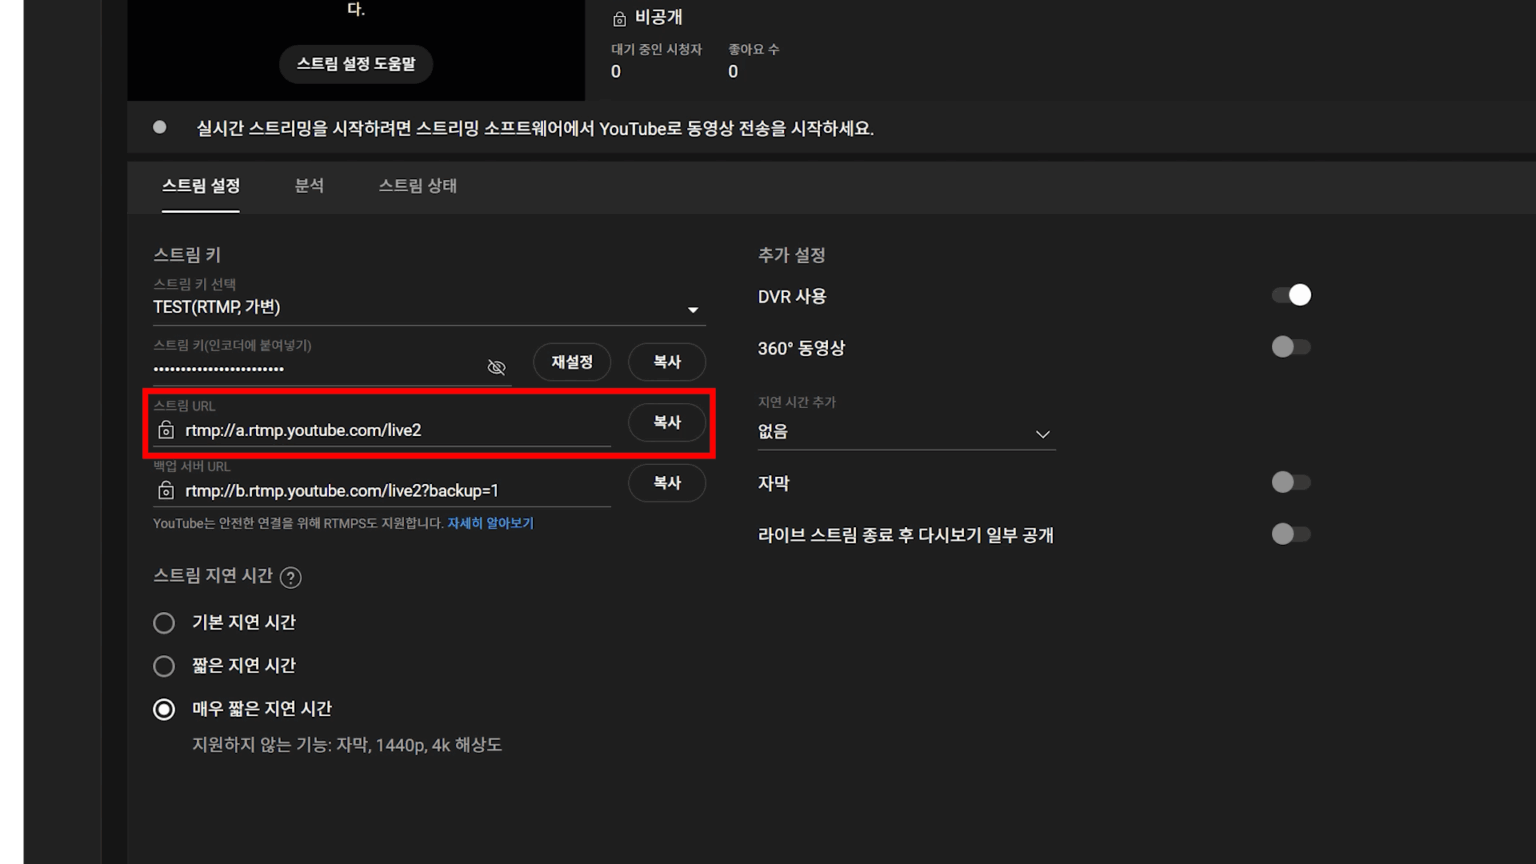Open the stream latency help tooltip

click(x=290, y=576)
